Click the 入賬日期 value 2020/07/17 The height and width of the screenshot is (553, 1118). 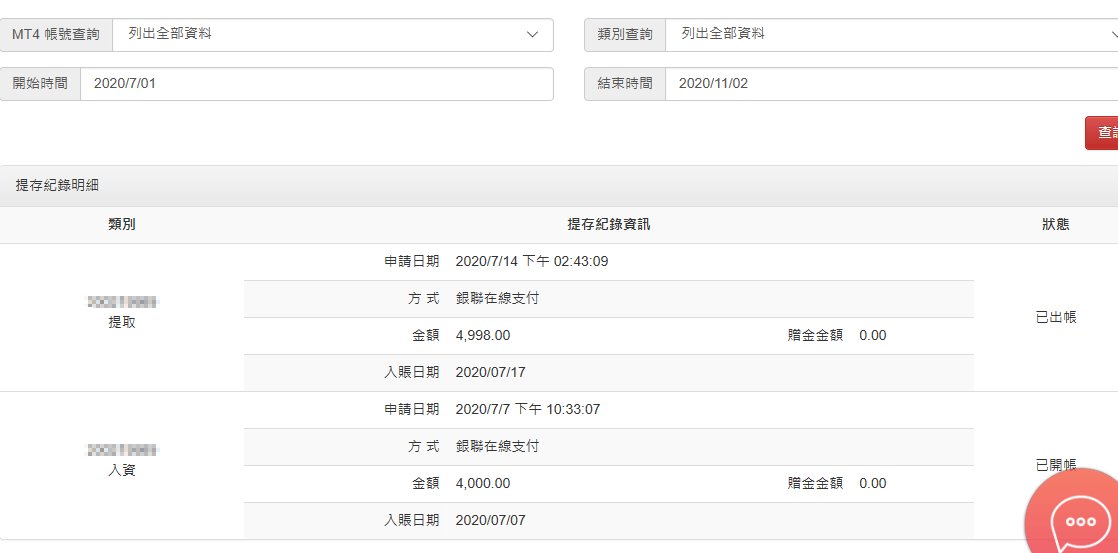[491, 373]
